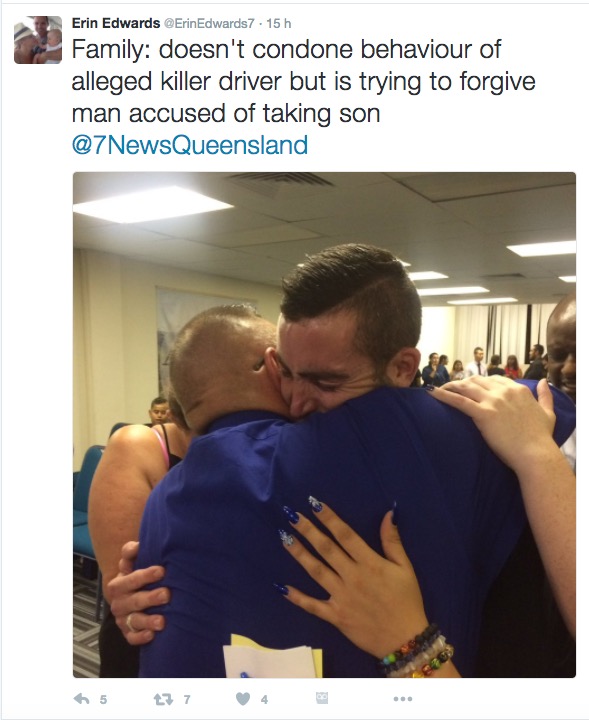Like the tweet with the heart icon
589x720 pixels.
coord(243,699)
